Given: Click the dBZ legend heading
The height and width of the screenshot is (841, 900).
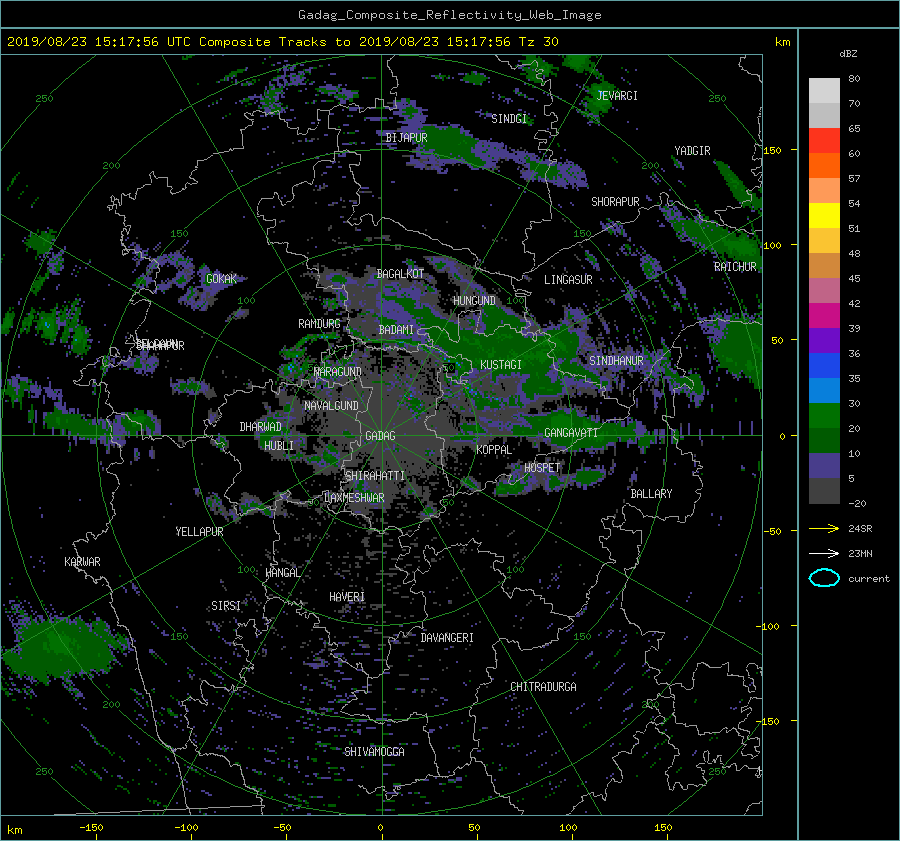Looking at the screenshot, I should click(x=848, y=53).
